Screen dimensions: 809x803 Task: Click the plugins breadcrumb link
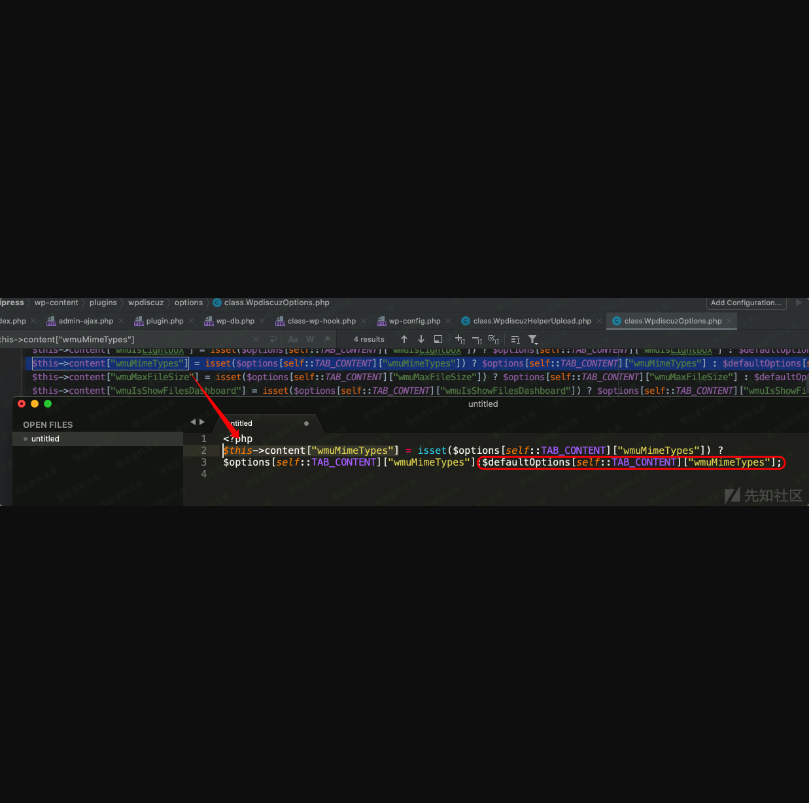point(102,302)
